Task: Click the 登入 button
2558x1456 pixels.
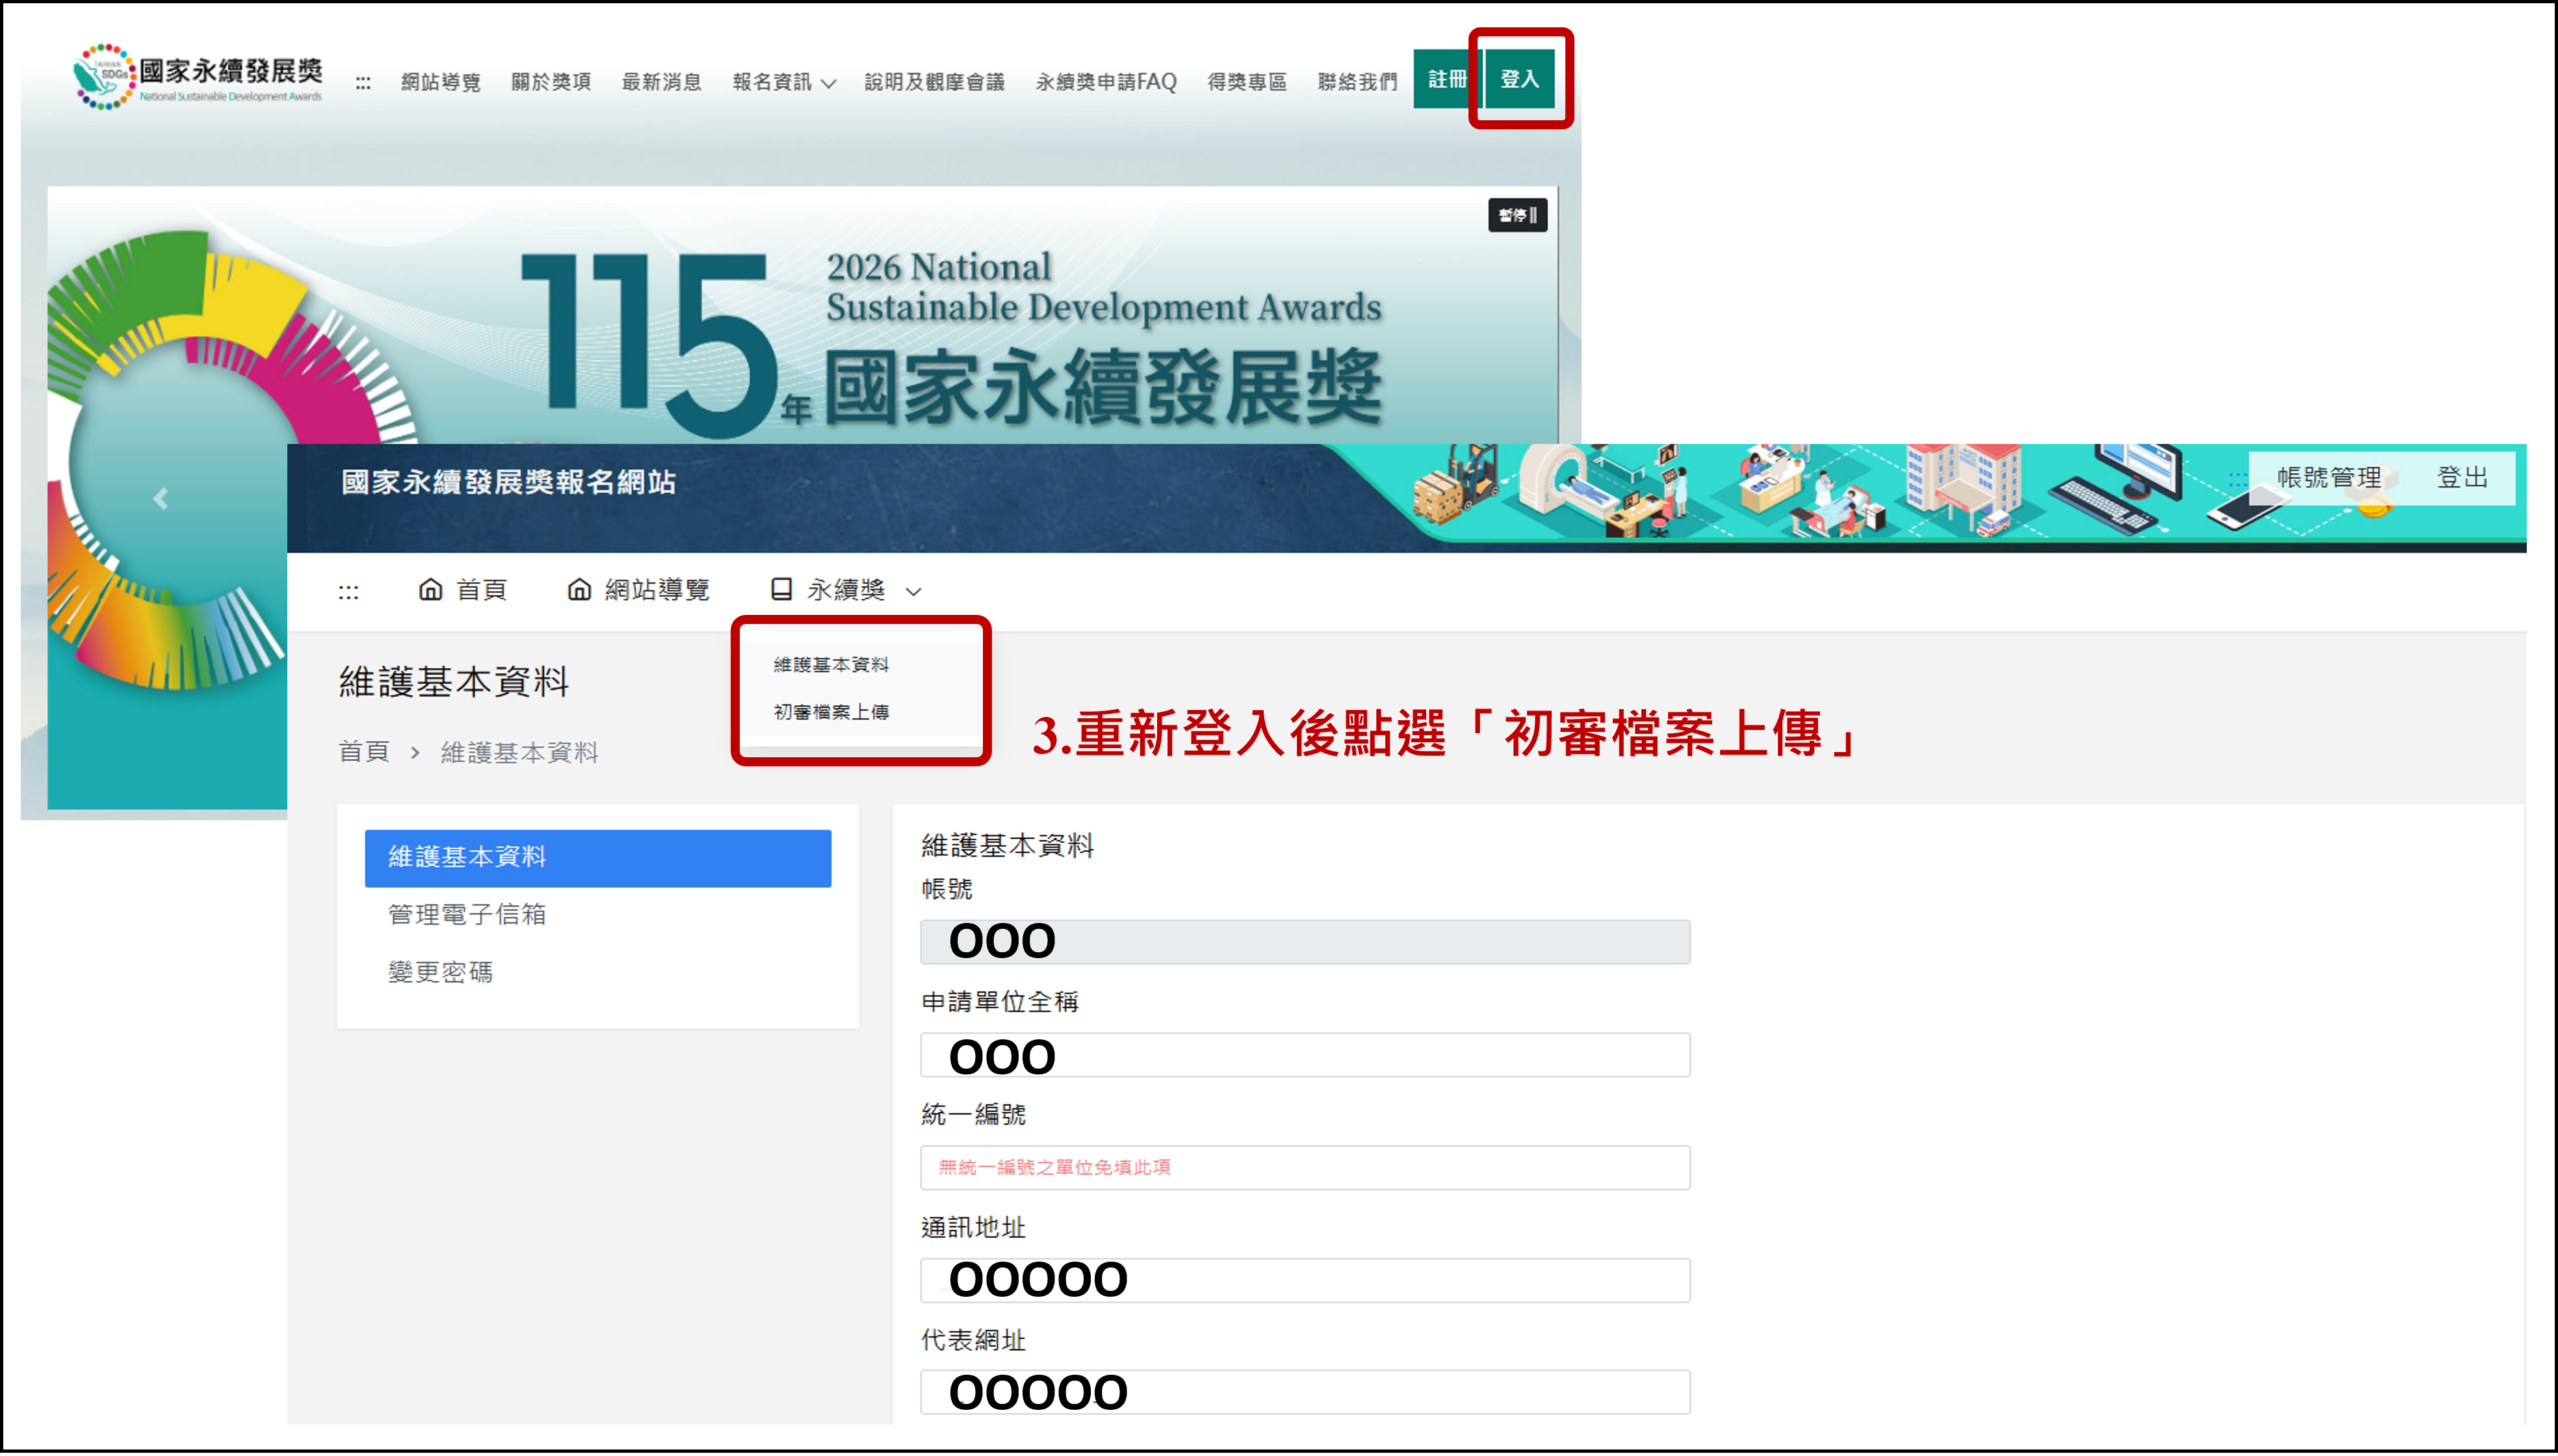Action: [x=1520, y=79]
